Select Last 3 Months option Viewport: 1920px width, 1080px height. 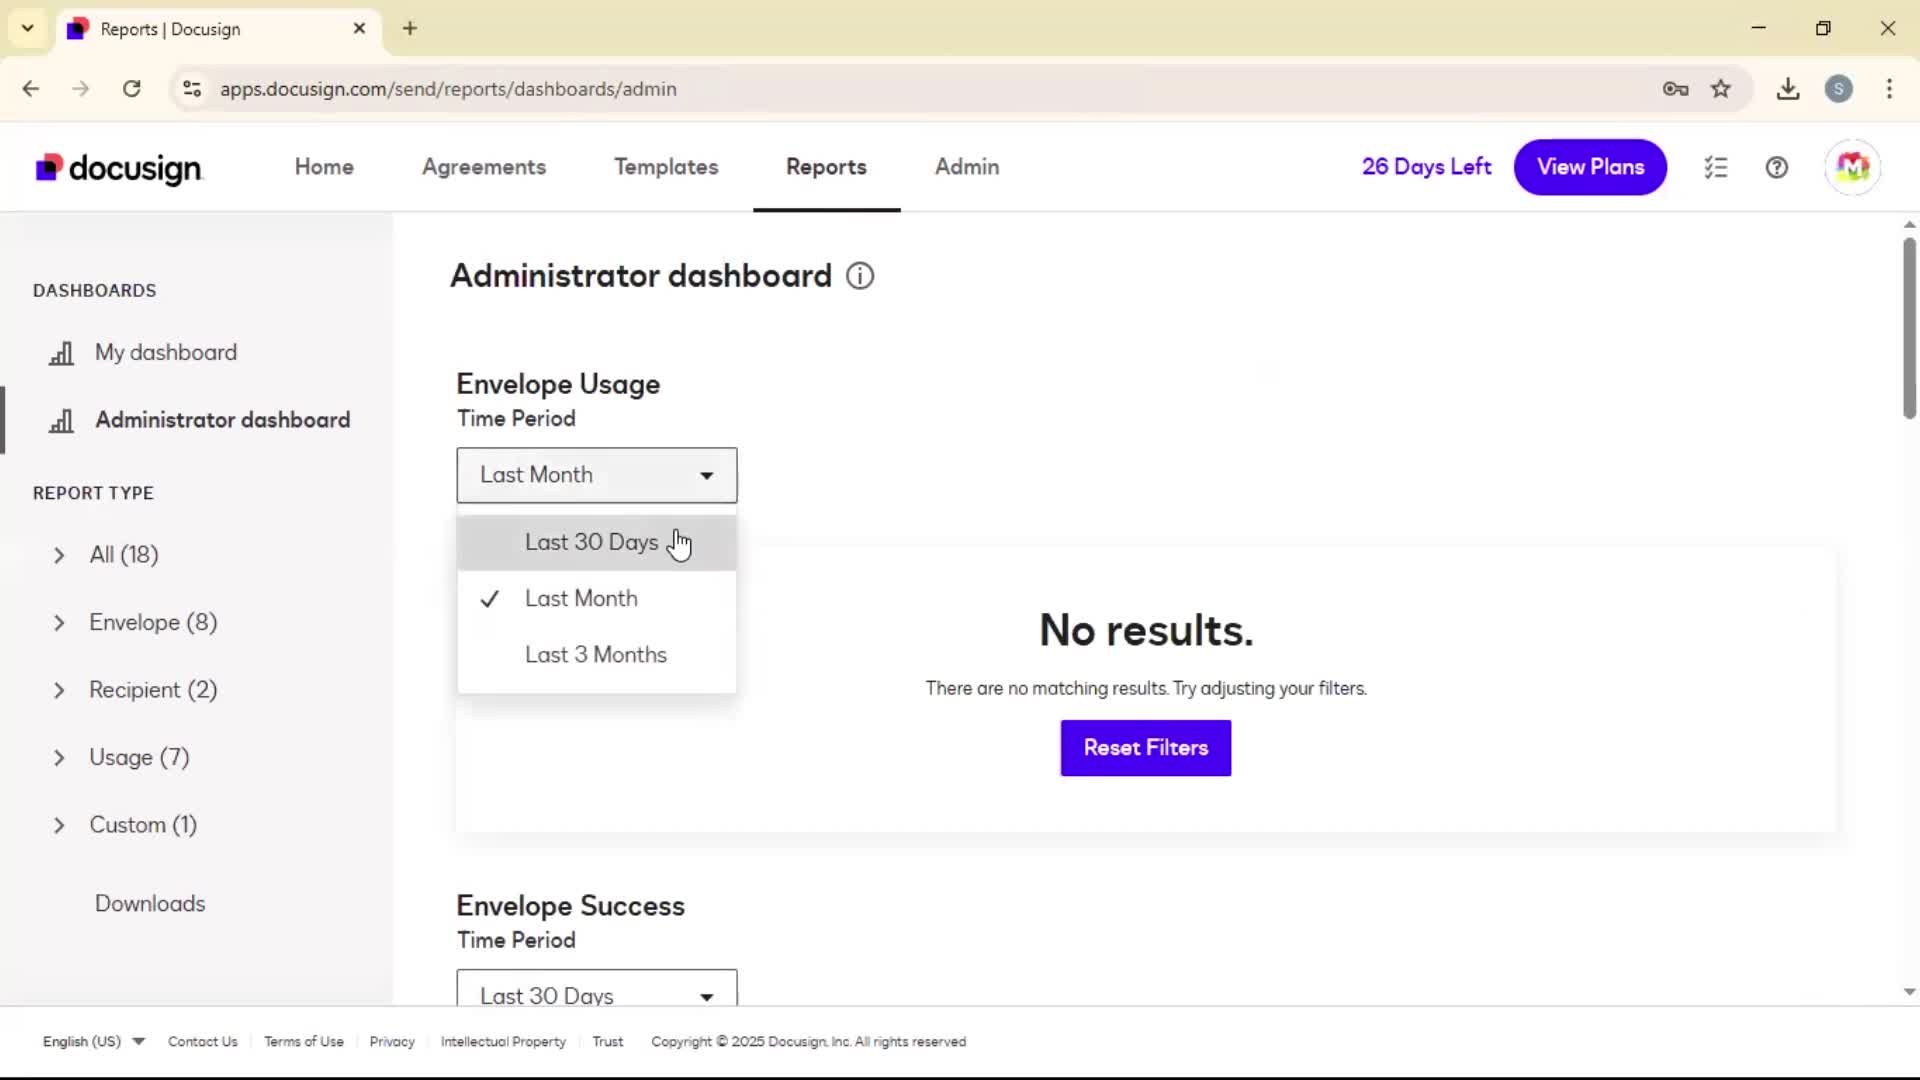(x=597, y=654)
